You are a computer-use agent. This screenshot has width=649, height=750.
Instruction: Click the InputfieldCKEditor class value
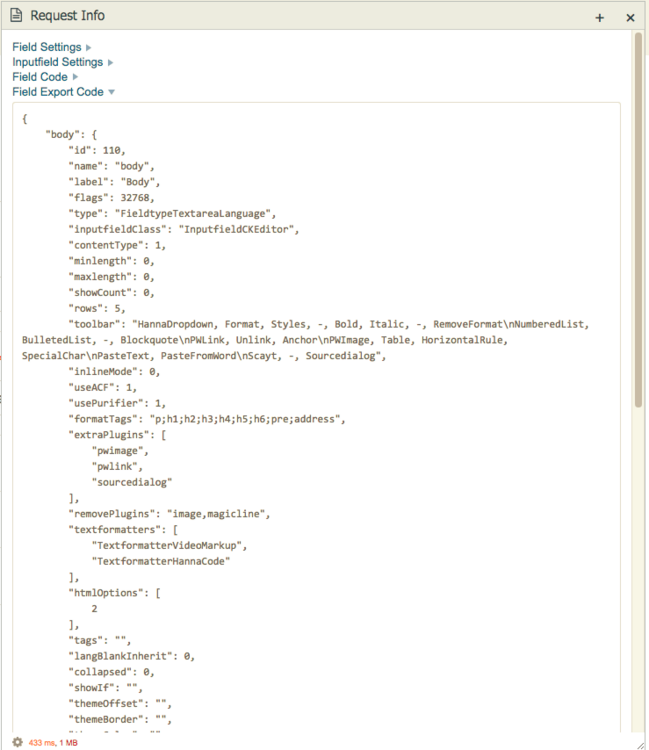(x=236, y=229)
